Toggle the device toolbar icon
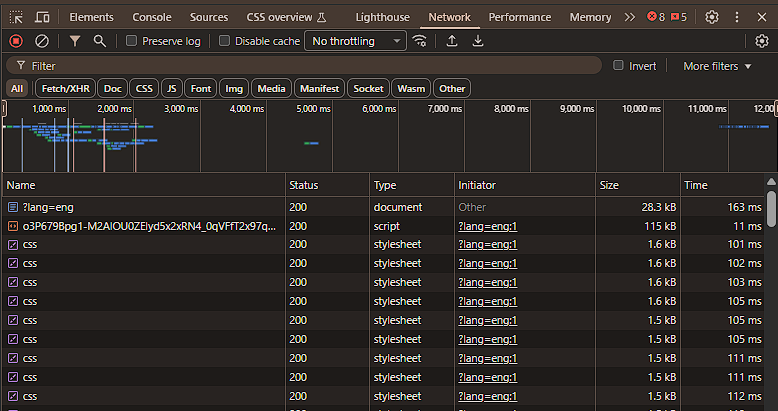 pos(43,17)
